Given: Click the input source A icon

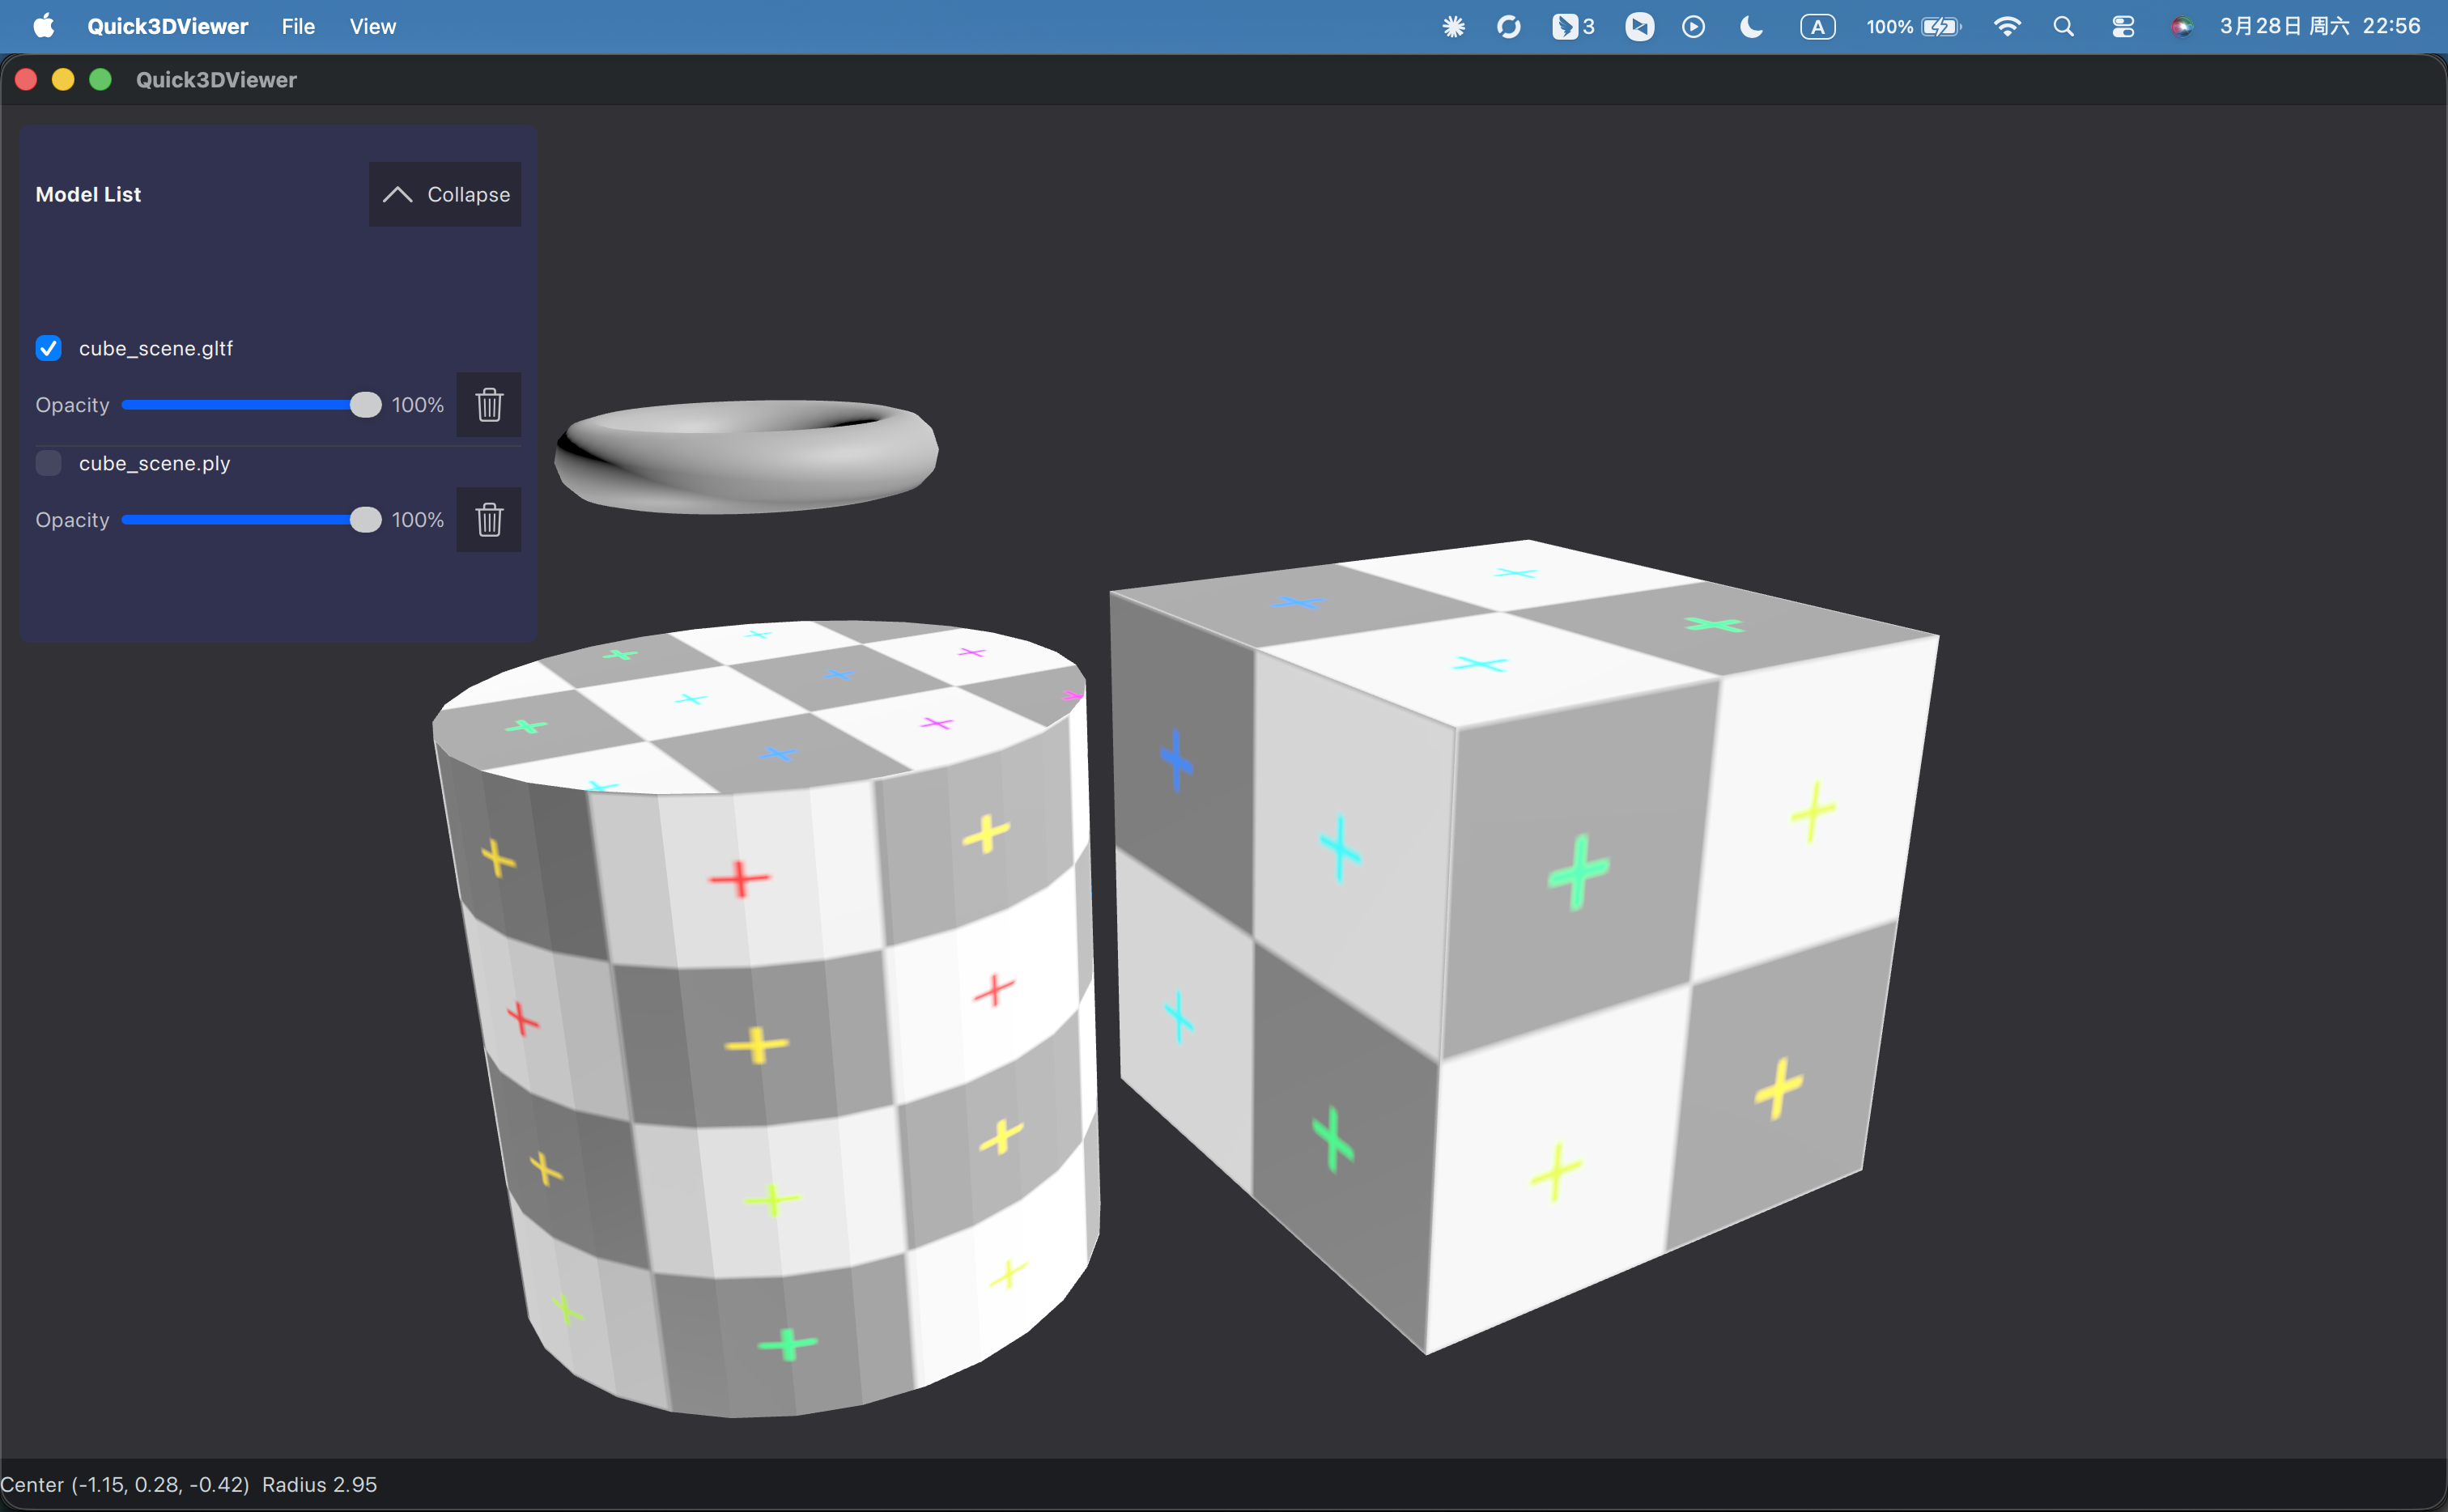Looking at the screenshot, I should (x=1817, y=26).
